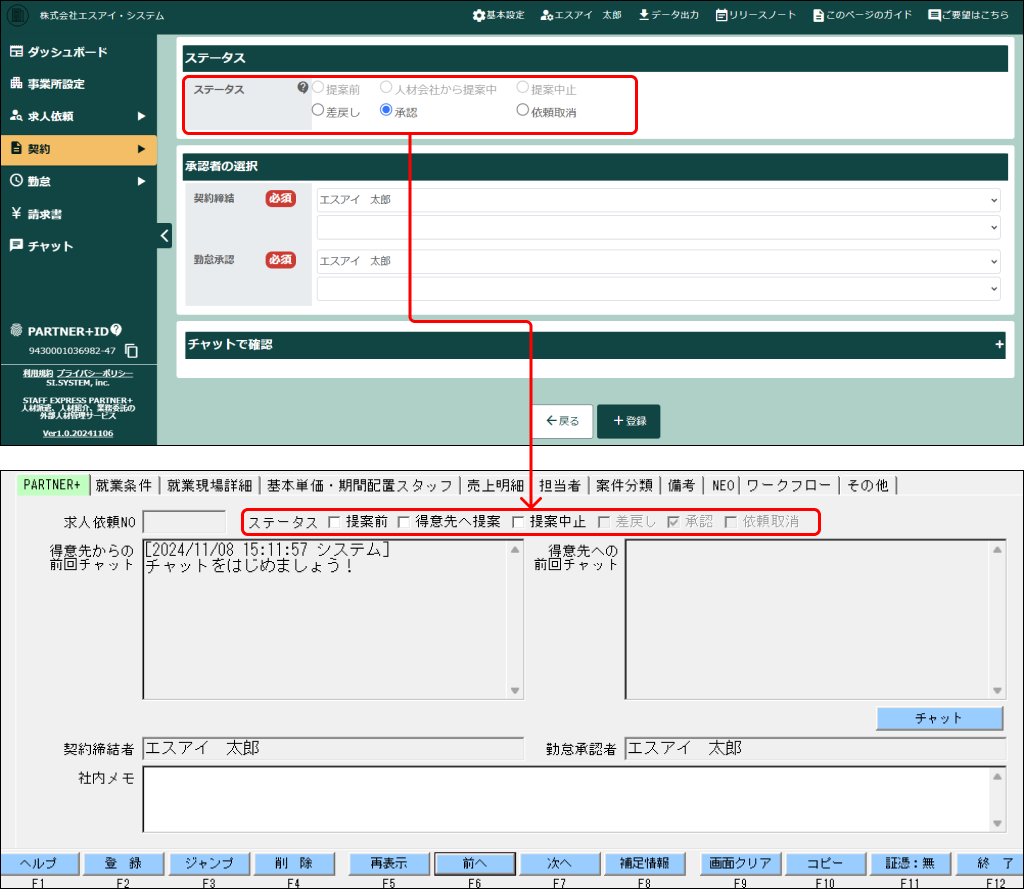Expand チャットで確認 section plus icon
1024x889 pixels.
(999, 344)
